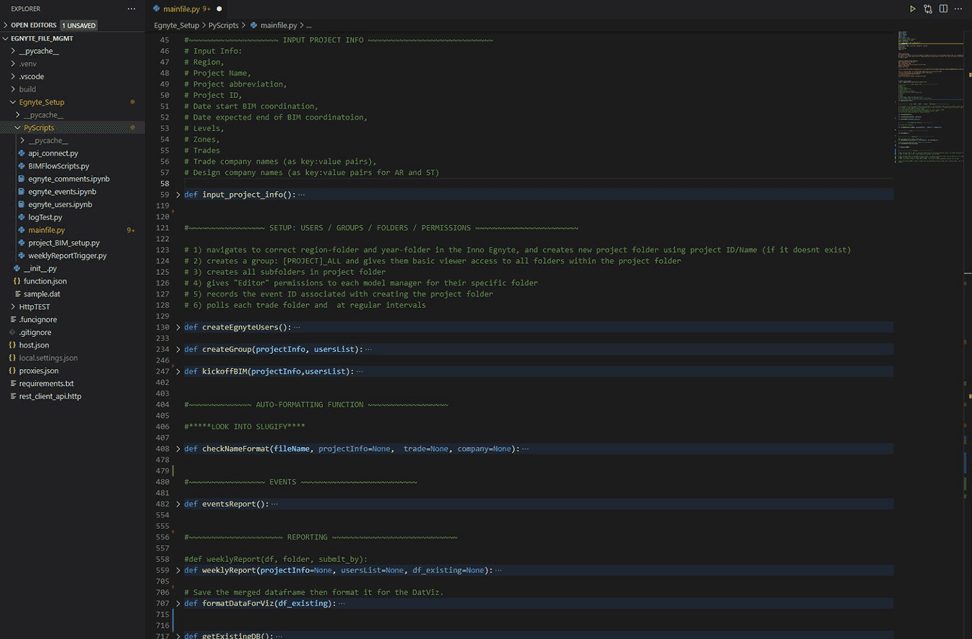
Task: Click the Python icon in the mainfile.py tab
Action: click(x=156, y=9)
